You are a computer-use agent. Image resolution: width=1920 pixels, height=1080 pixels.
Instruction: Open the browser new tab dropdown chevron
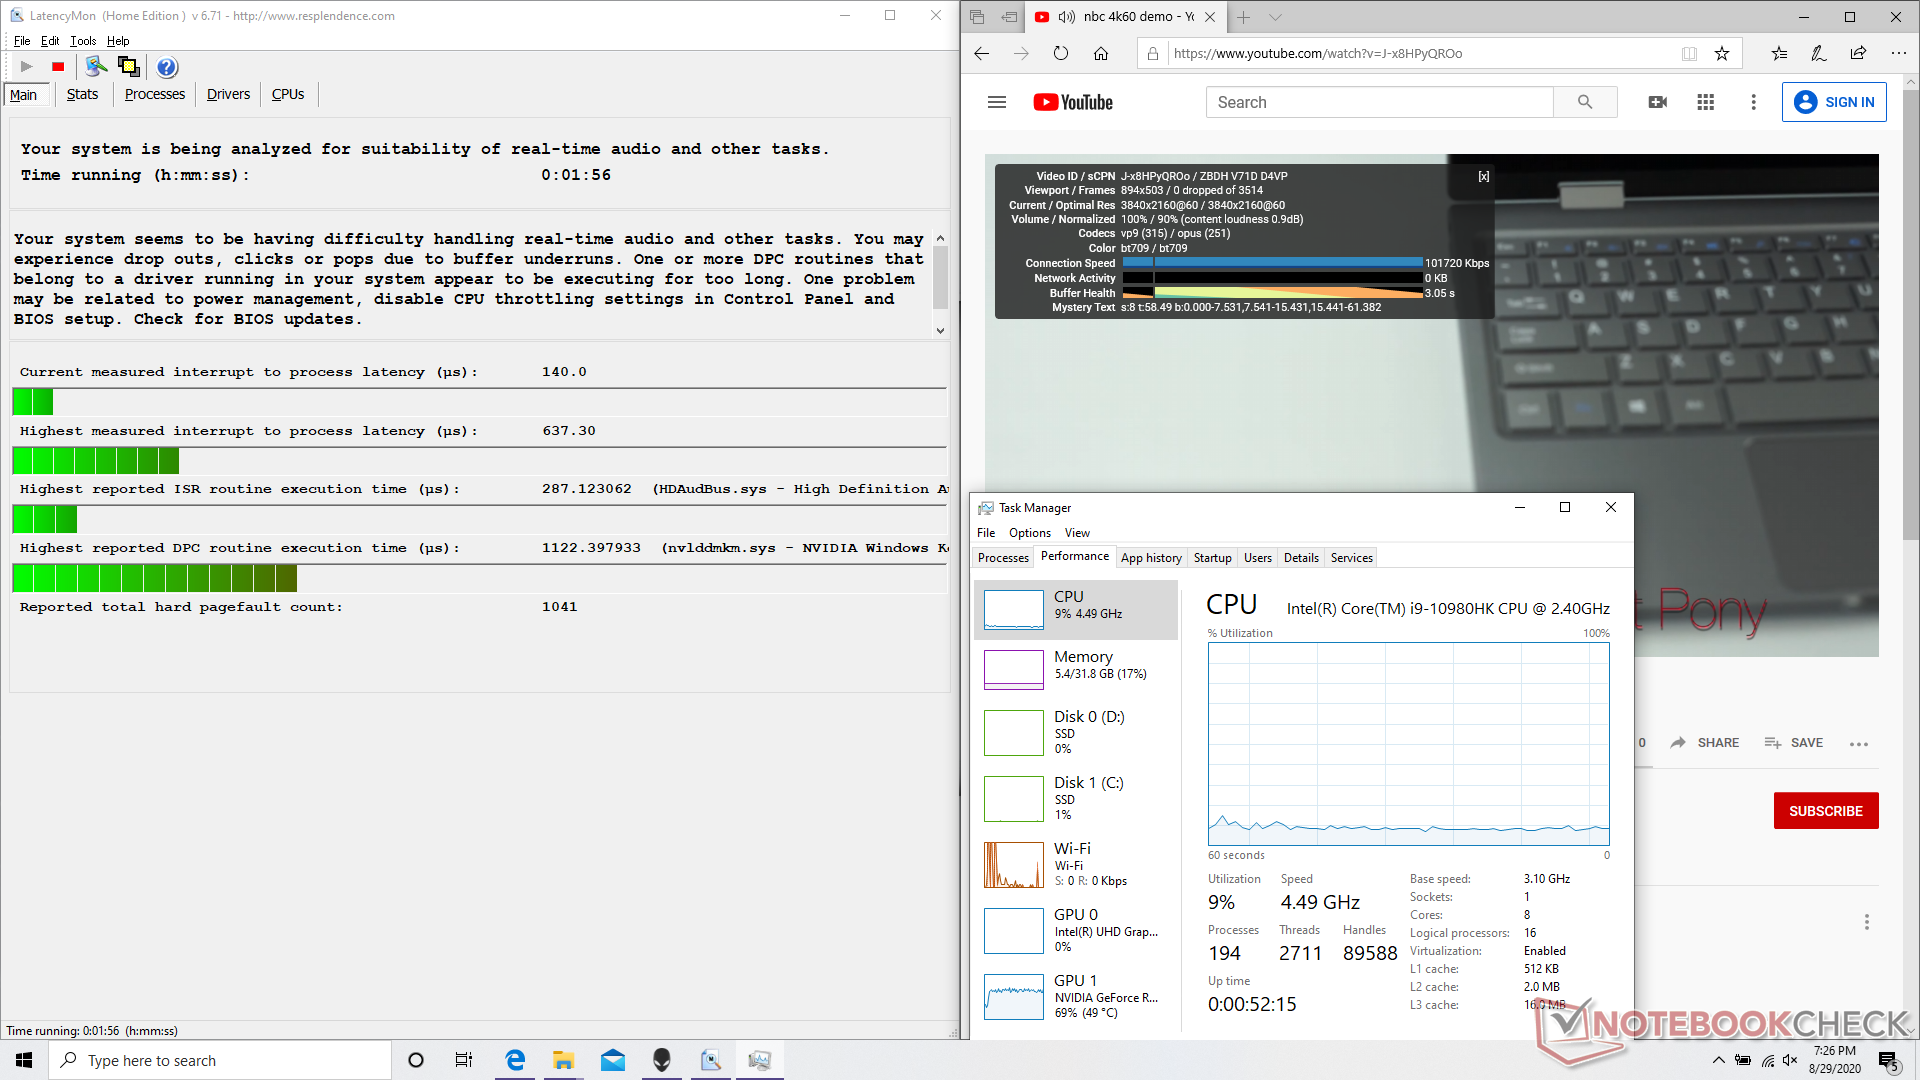click(1275, 17)
